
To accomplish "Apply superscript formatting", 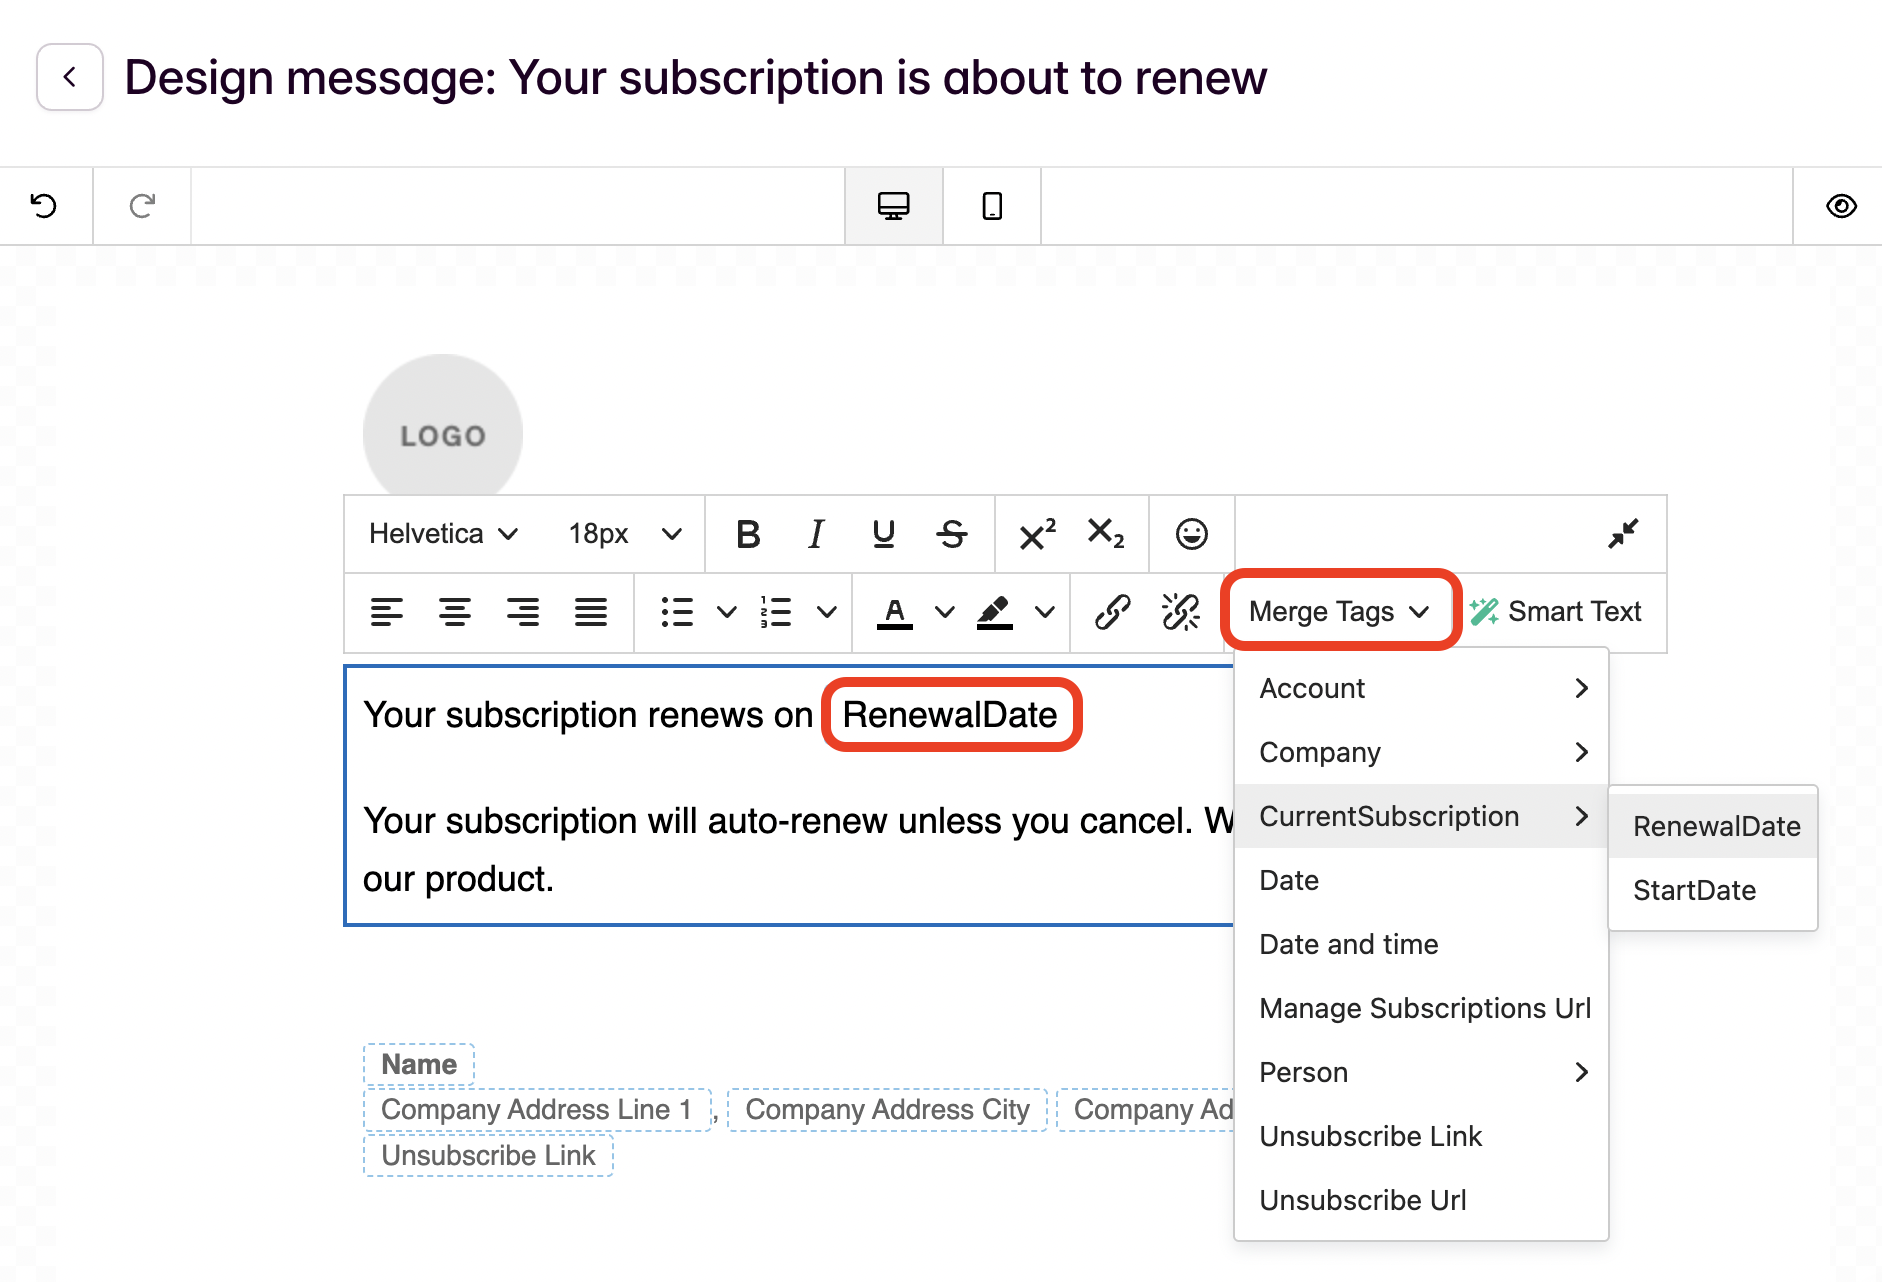I will [x=1037, y=534].
